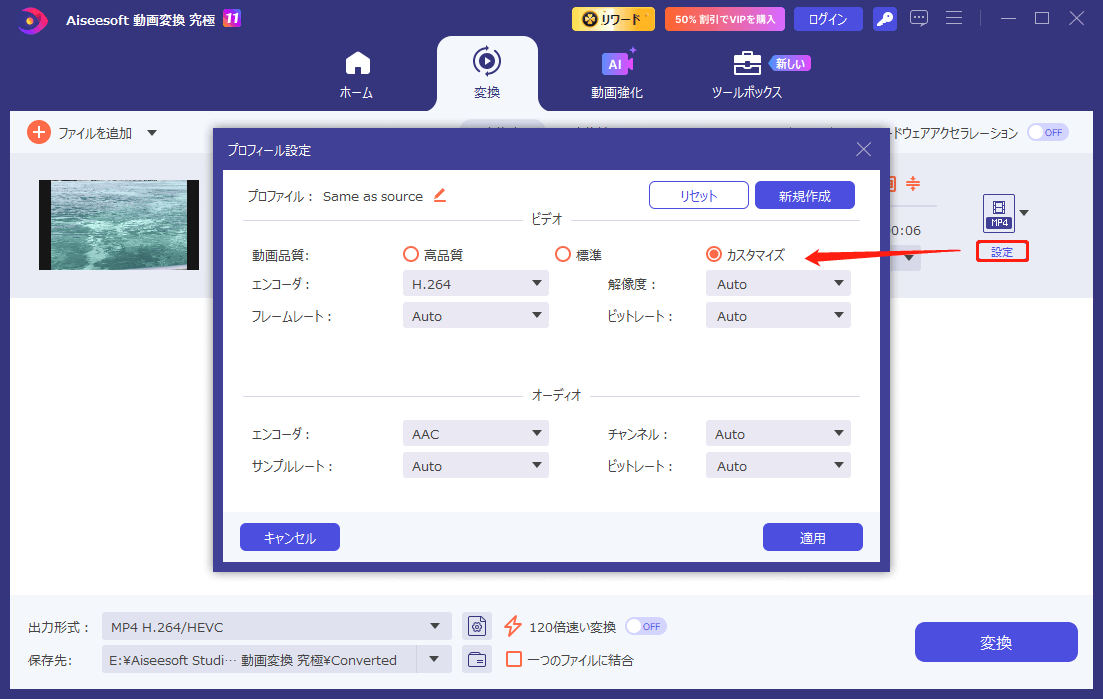Expand the 出力形式 MP4 H.264/HEVC dropdown
Screen dimensions: 1103x699
[277, 625]
